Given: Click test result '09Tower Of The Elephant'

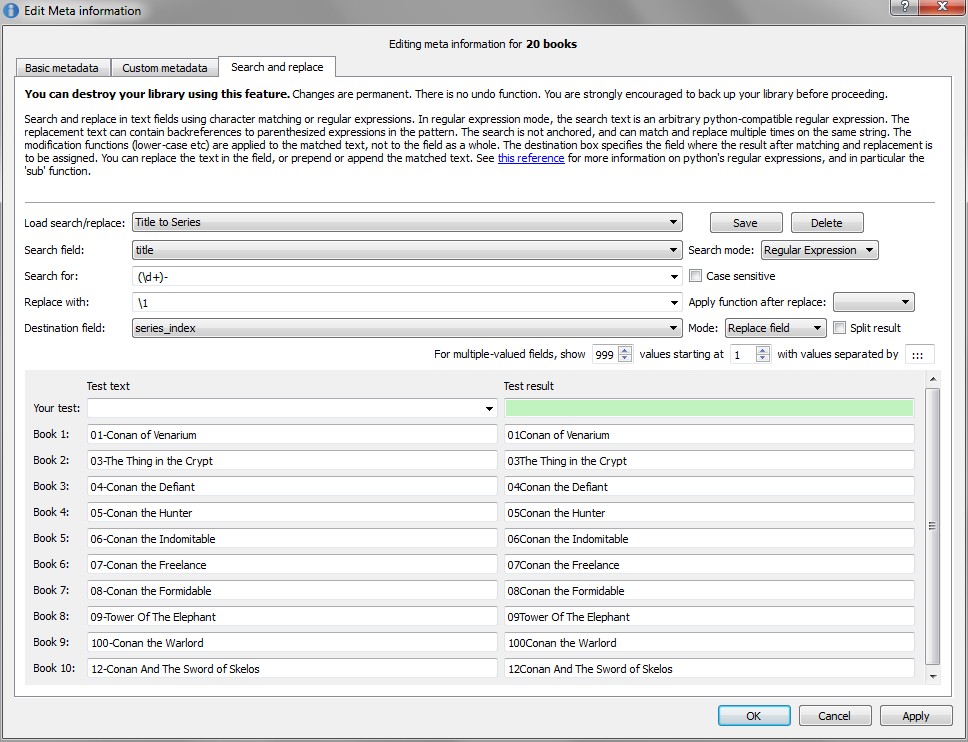Looking at the screenshot, I should (x=709, y=616).
